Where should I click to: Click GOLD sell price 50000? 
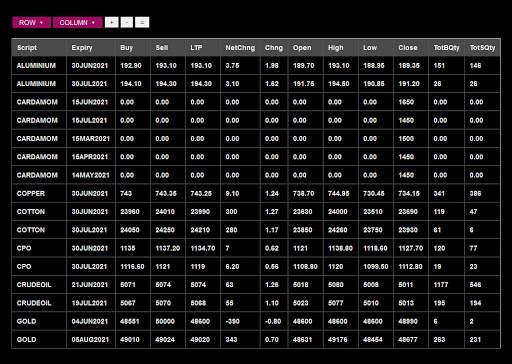165,321
